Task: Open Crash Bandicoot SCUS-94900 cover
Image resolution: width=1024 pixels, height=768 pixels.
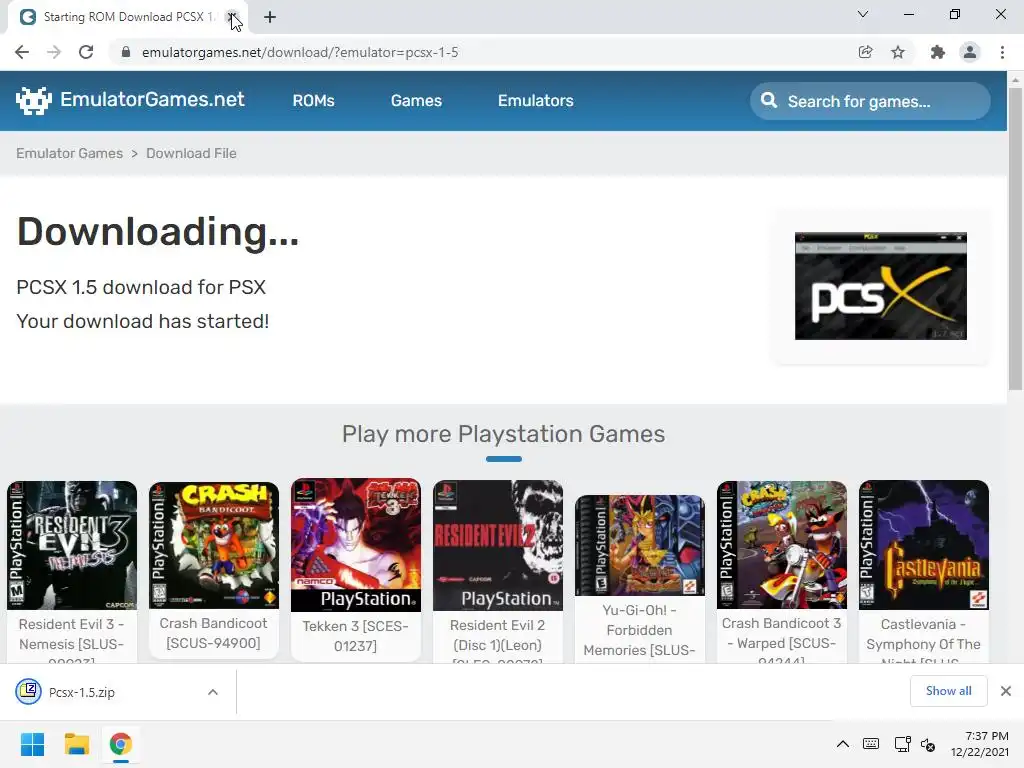Action: (214, 545)
